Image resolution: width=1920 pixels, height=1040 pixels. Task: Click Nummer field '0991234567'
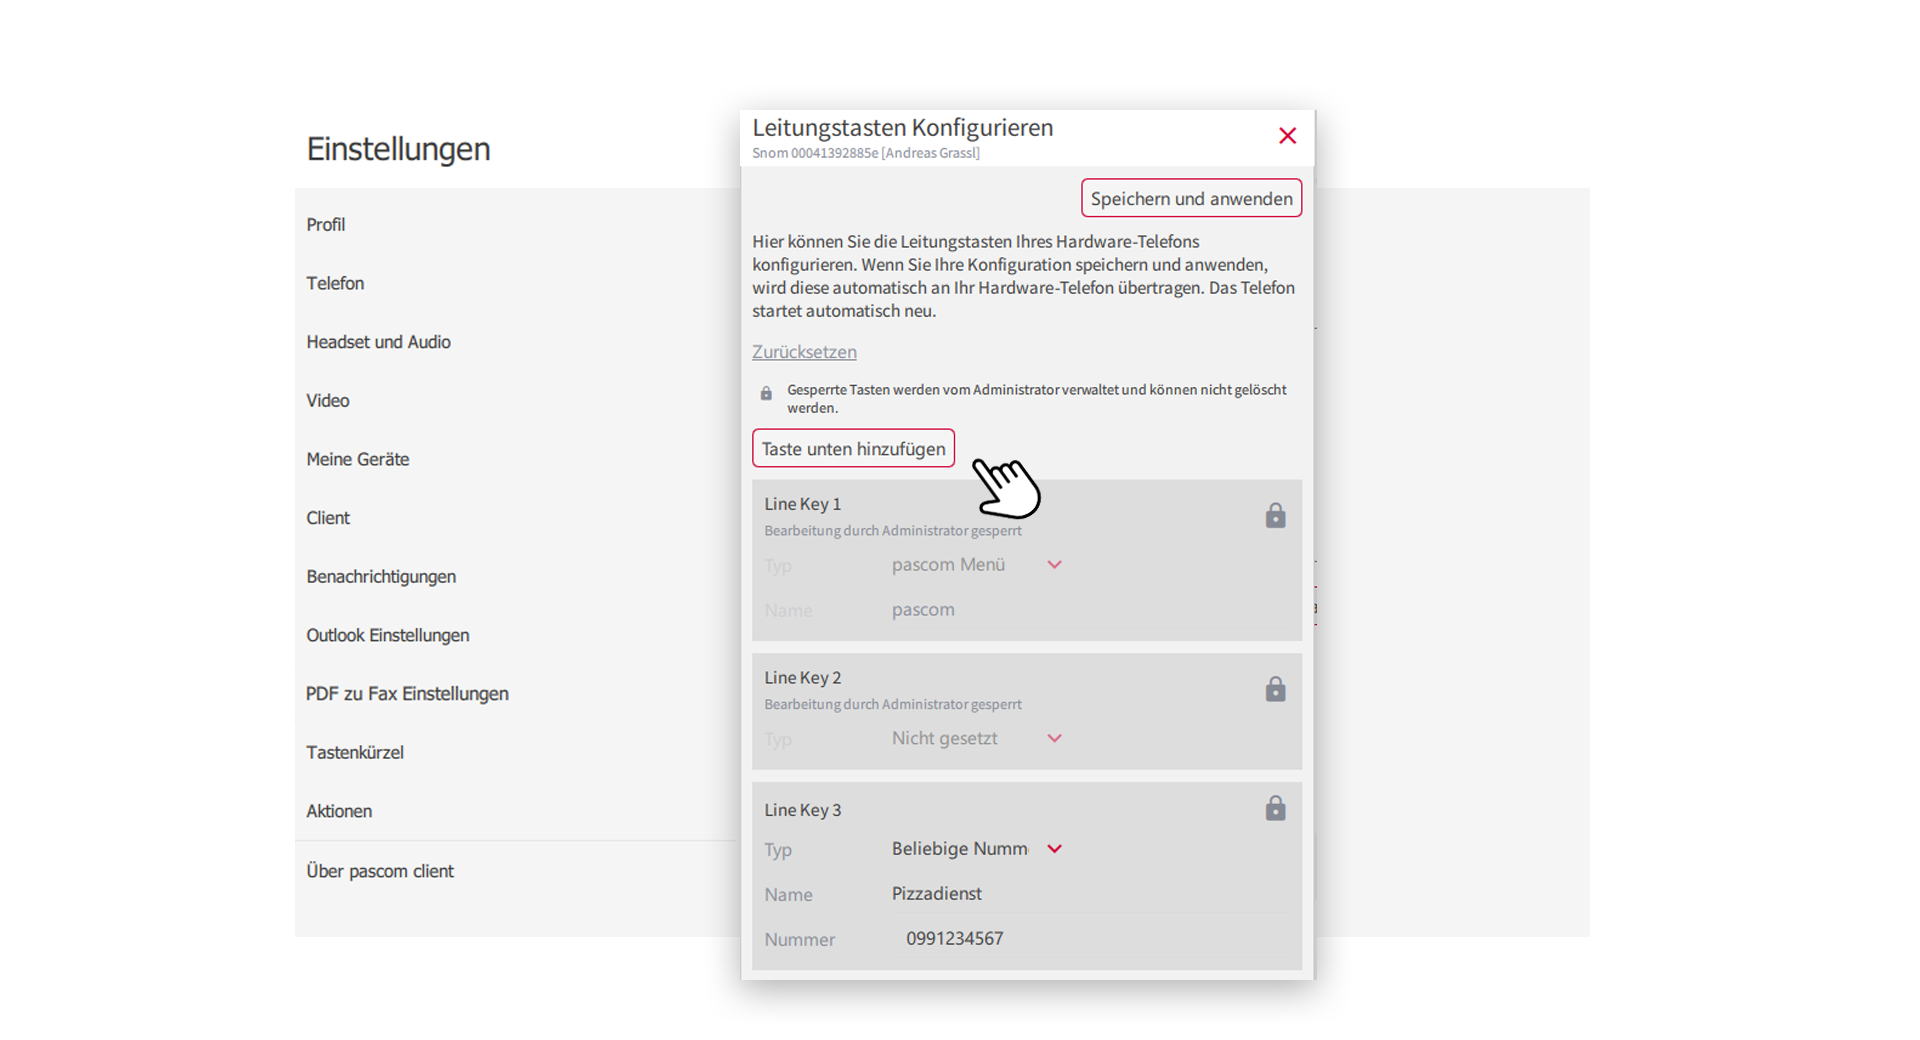pos(1090,939)
